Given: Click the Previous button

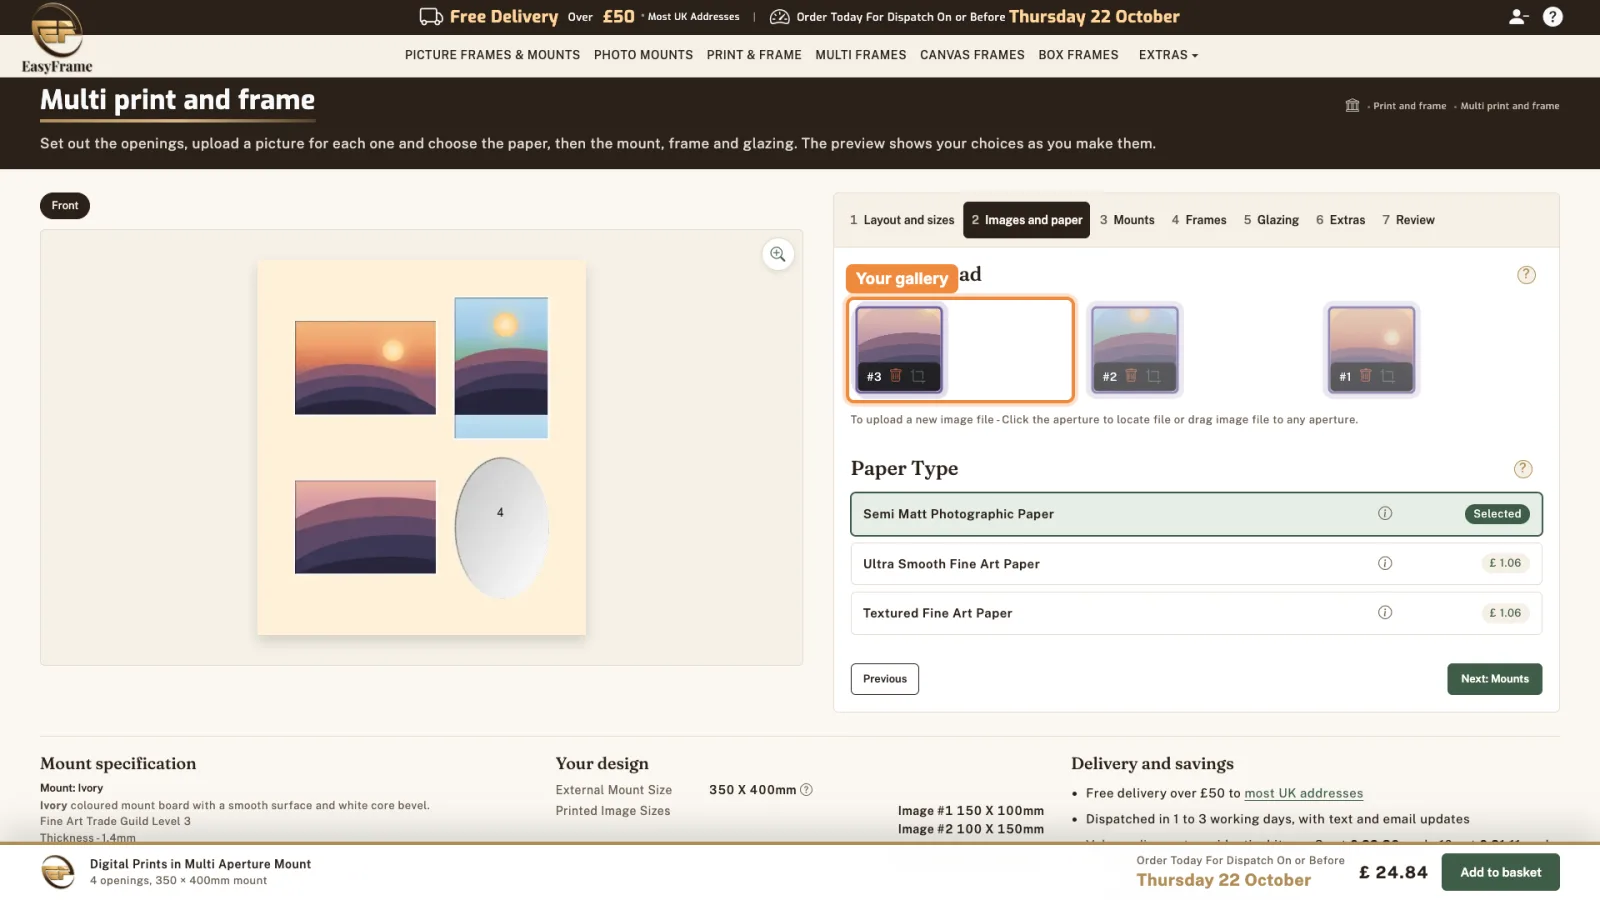Looking at the screenshot, I should (885, 679).
